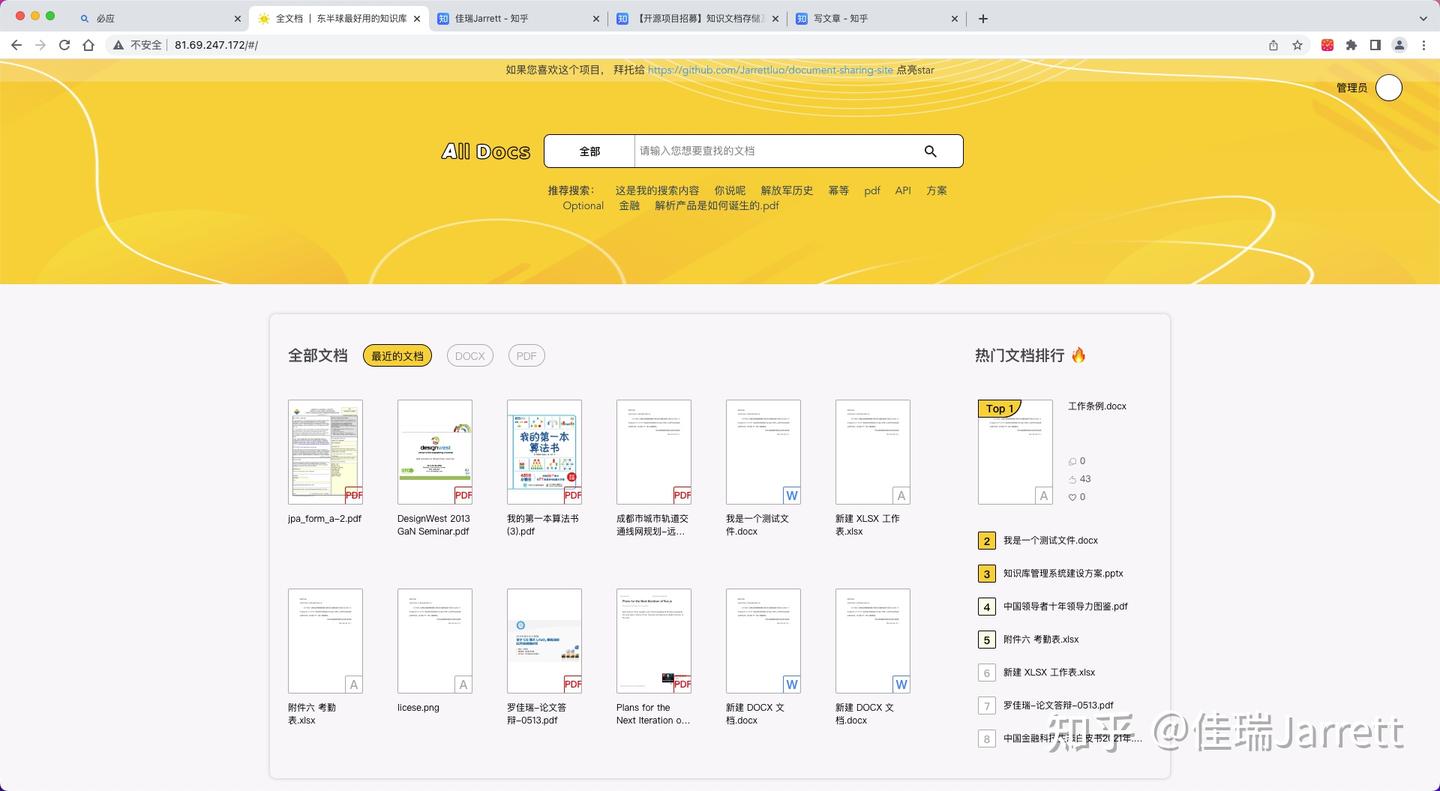
Task: Open the GitHub document-sharing-site link
Action: click(x=769, y=70)
